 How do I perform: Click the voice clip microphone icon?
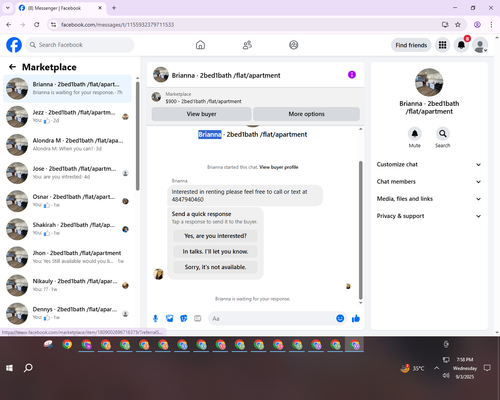click(155, 318)
